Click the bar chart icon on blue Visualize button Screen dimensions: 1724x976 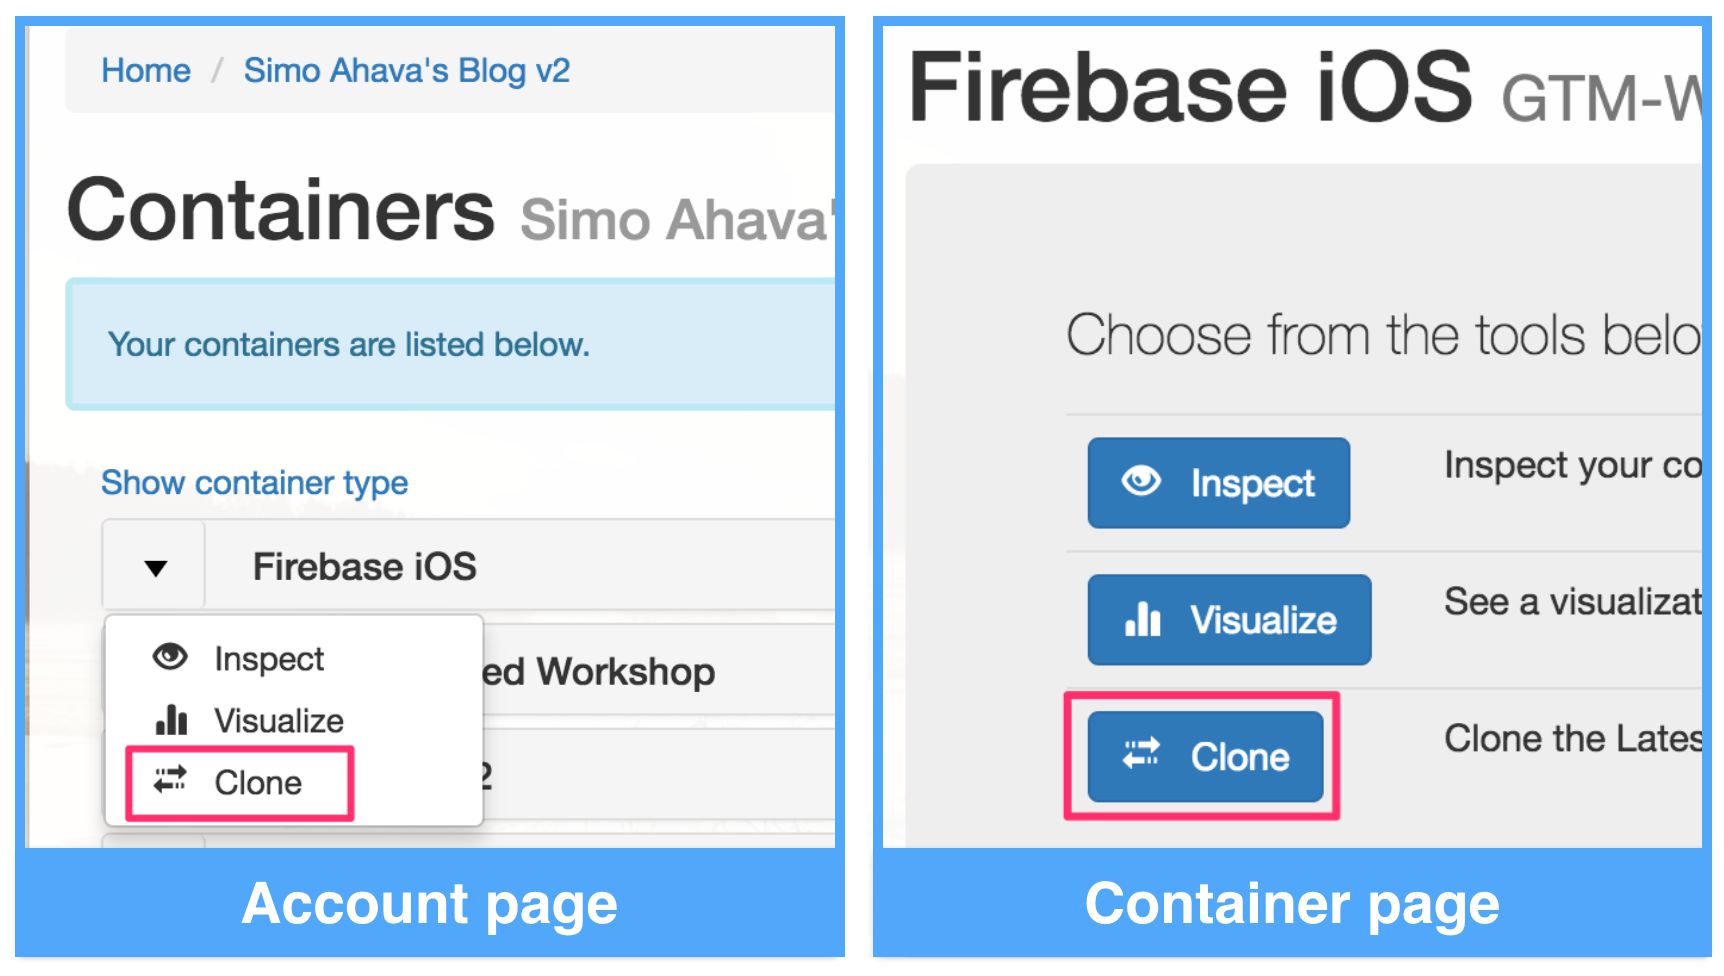tap(1142, 619)
